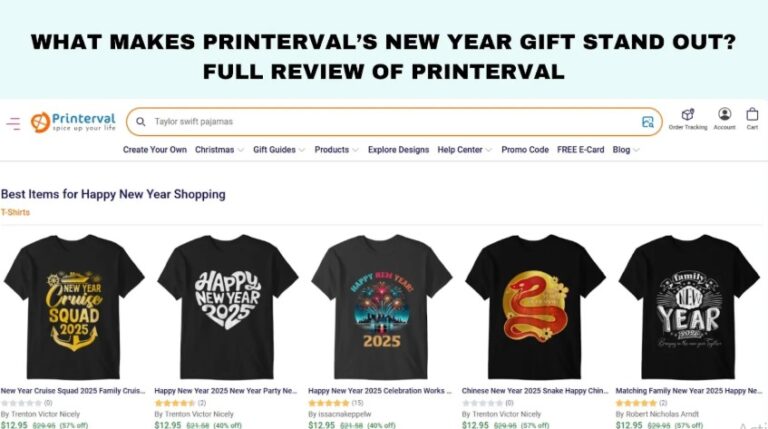Image resolution: width=768 pixels, height=429 pixels.
Task: Open image search camera icon
Action: tap(648, 122)
